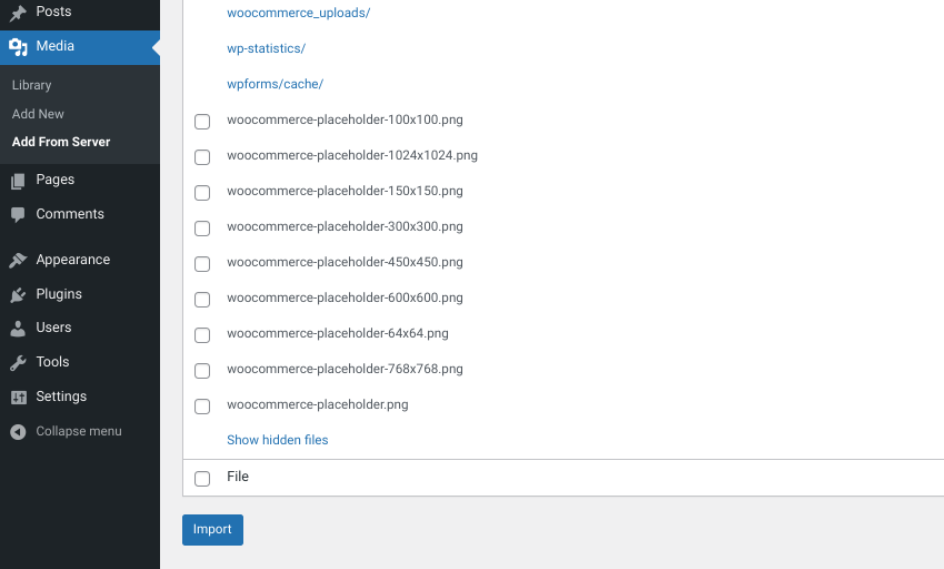Image resolution: width=944 pixels, height=569 pixels.
Task: Check woocommerce-placeholder-100x100.png checkbox
Action: point(202,122)
